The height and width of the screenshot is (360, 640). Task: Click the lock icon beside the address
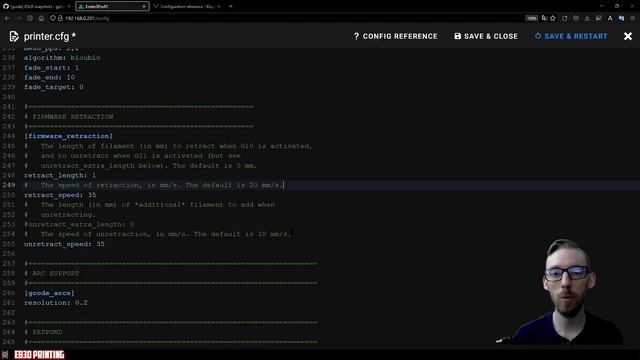(x=60, y=18)
